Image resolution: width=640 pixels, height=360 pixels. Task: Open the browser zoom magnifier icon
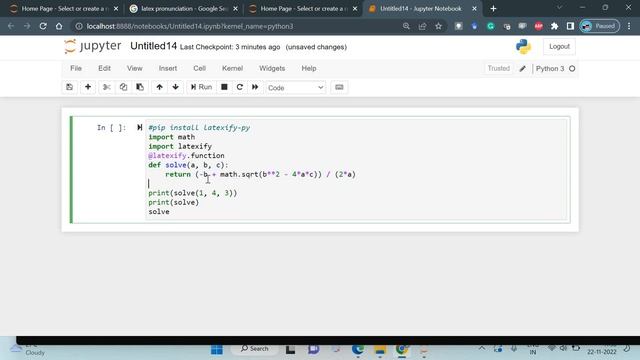pos(406,26)
